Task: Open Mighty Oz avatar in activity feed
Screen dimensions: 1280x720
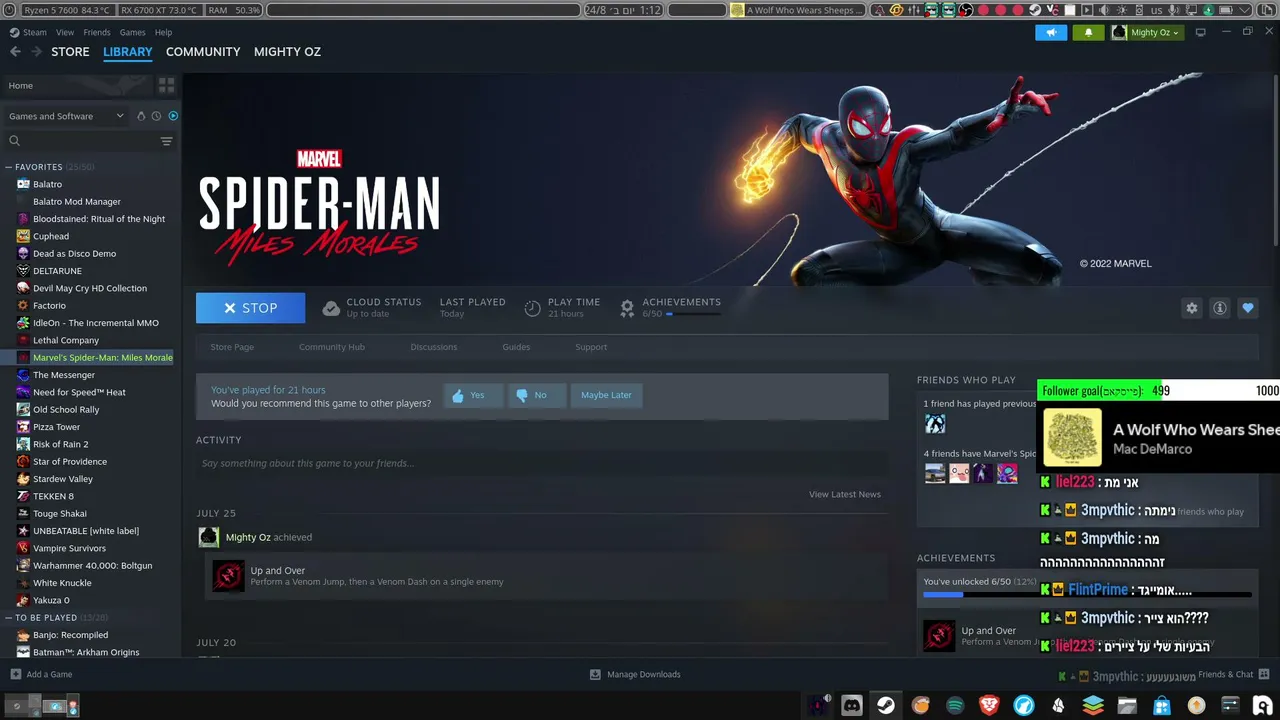Action: pos(209,537)
